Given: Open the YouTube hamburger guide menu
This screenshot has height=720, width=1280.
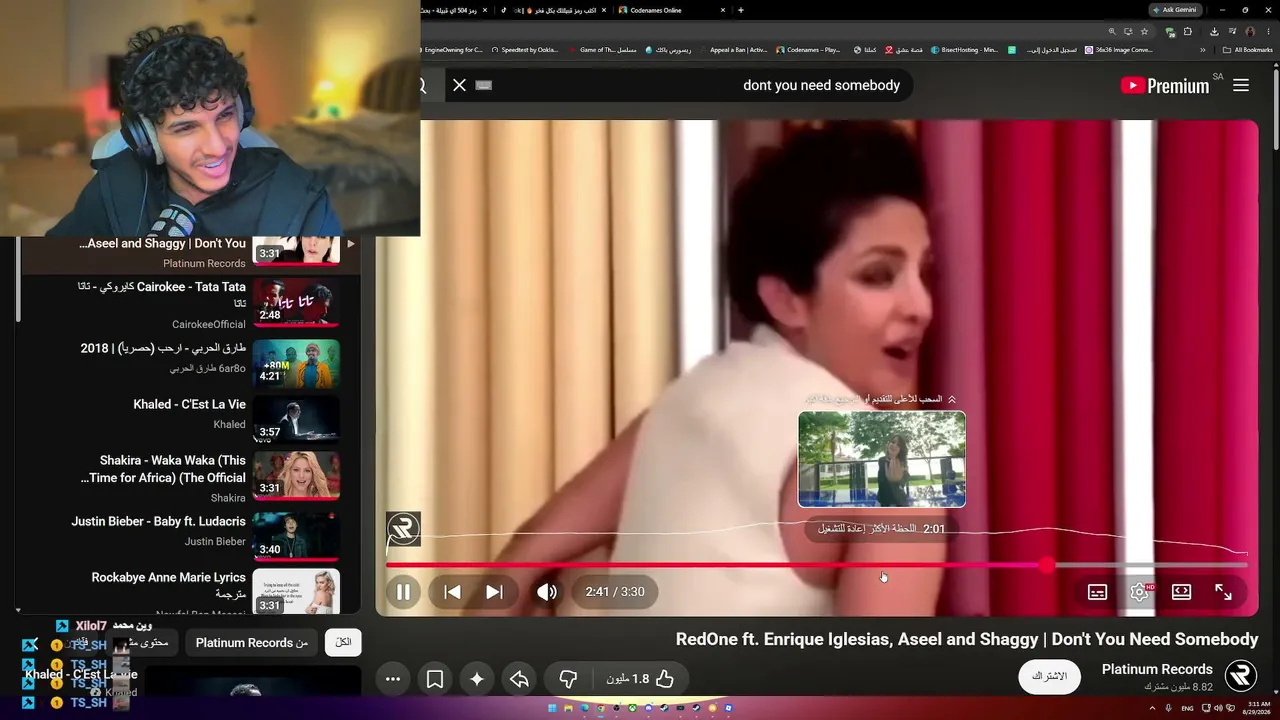Looking at the screenshot, I should pyautogui.click(x=1241, y=85).
